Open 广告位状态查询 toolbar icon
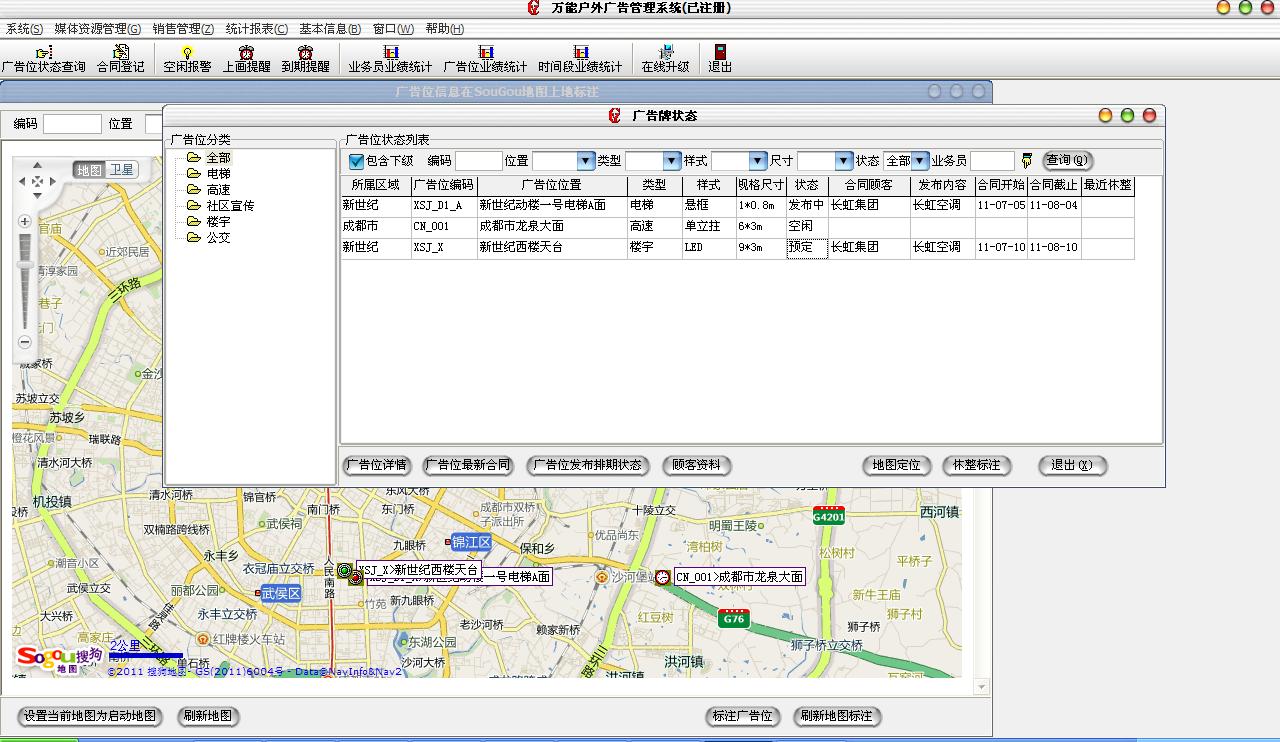This screenshot has width=1280, height=742. click(43, 59)
